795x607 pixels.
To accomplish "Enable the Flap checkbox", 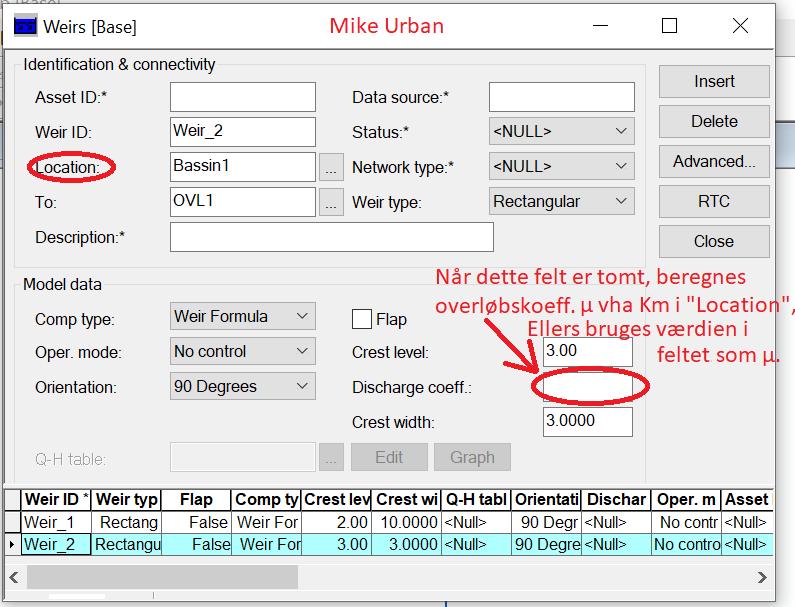I will click(362, 319).
